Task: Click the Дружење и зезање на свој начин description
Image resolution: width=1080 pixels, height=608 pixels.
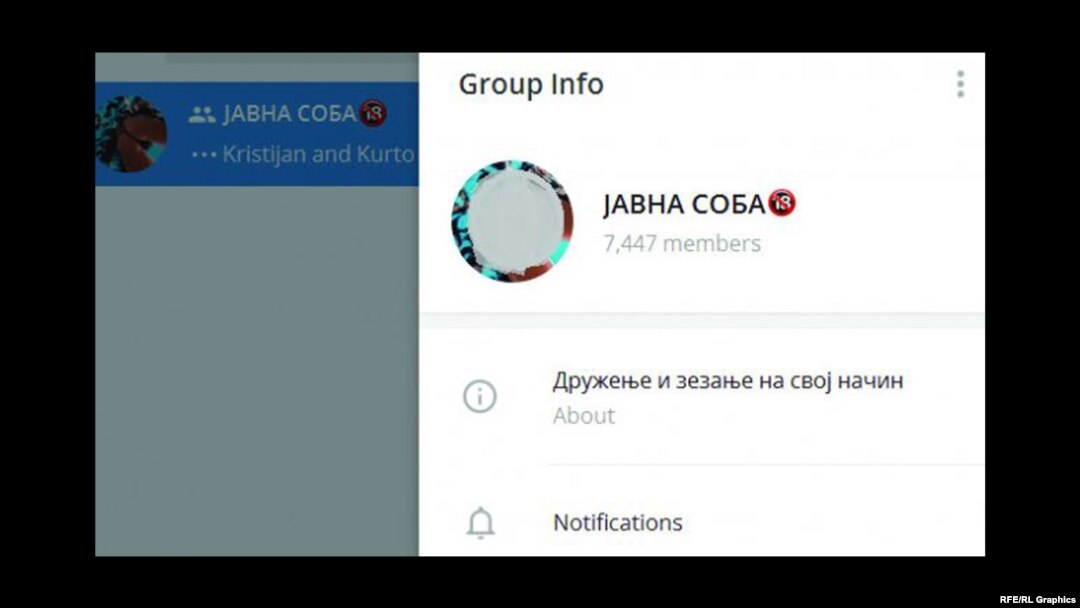Action: [727, 380]
